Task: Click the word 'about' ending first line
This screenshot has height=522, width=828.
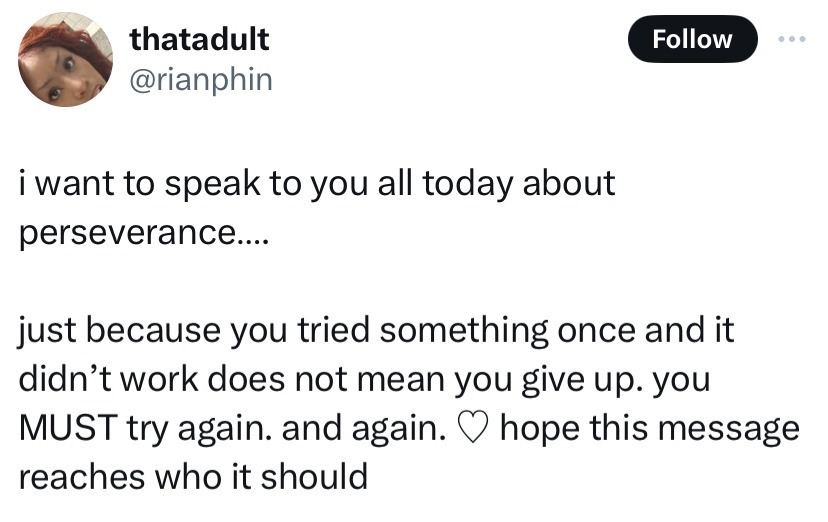Action: [569, 183]
